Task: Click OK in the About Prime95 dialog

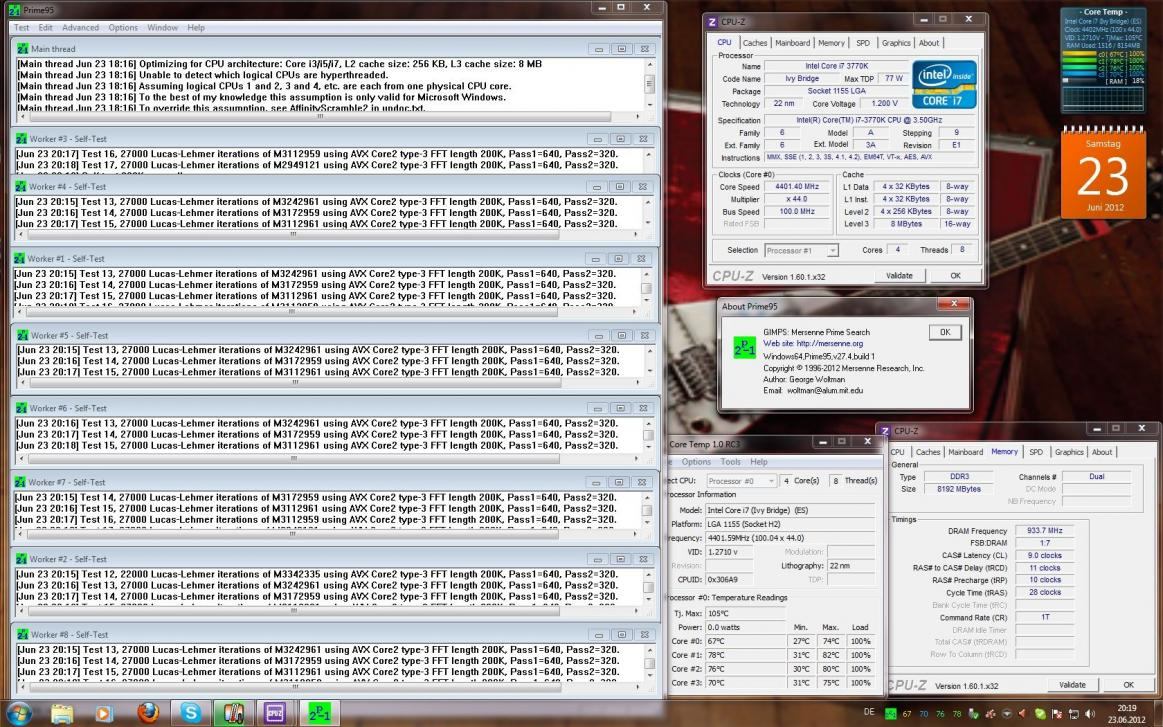Action: point(945,332)
